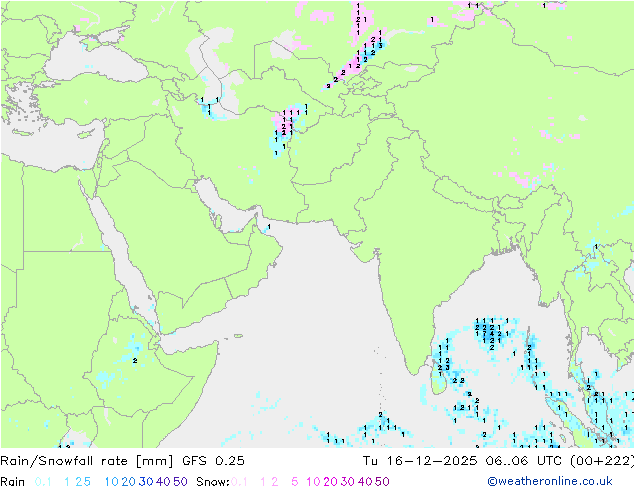The height and width of the screenshot is (490, 634).
Task: Select the Snow legend 40 value
Action: pos(365,482)
